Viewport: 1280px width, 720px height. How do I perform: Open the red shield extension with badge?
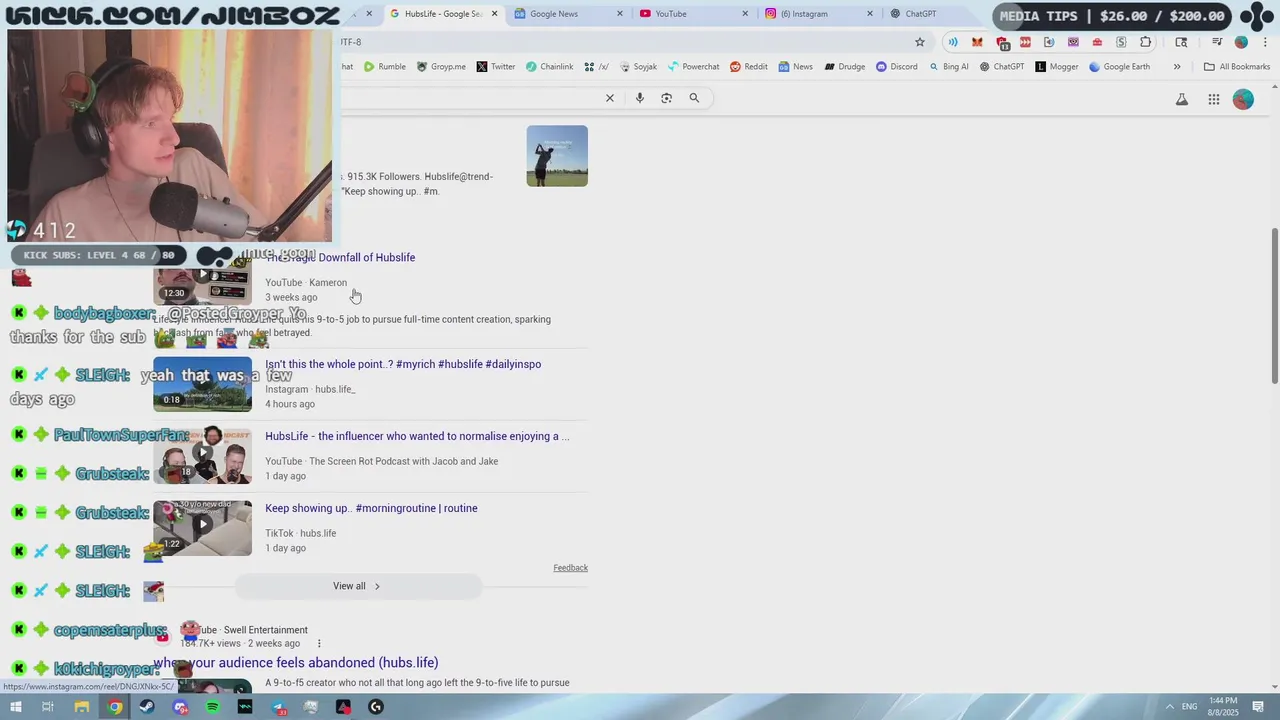[1002, 43]
